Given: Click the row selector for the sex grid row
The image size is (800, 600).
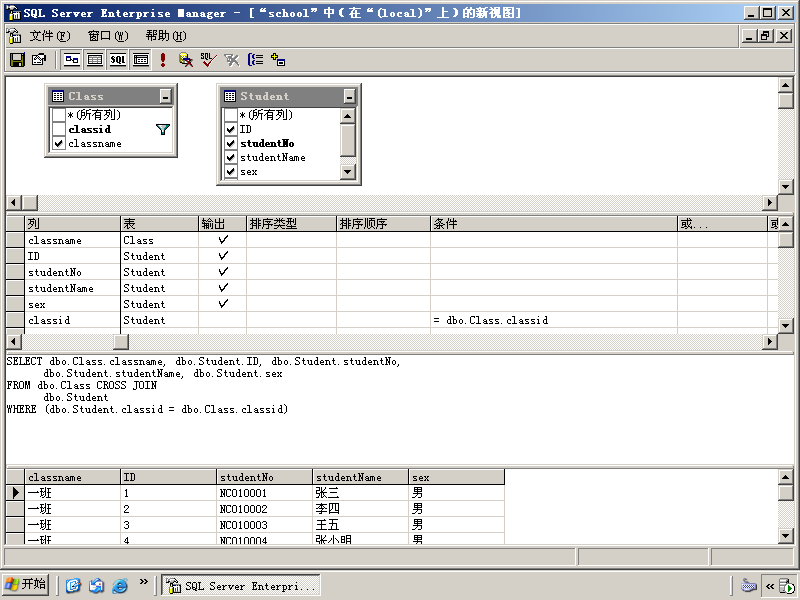Looking at the screenshot, I should click(x=15, y=304).
